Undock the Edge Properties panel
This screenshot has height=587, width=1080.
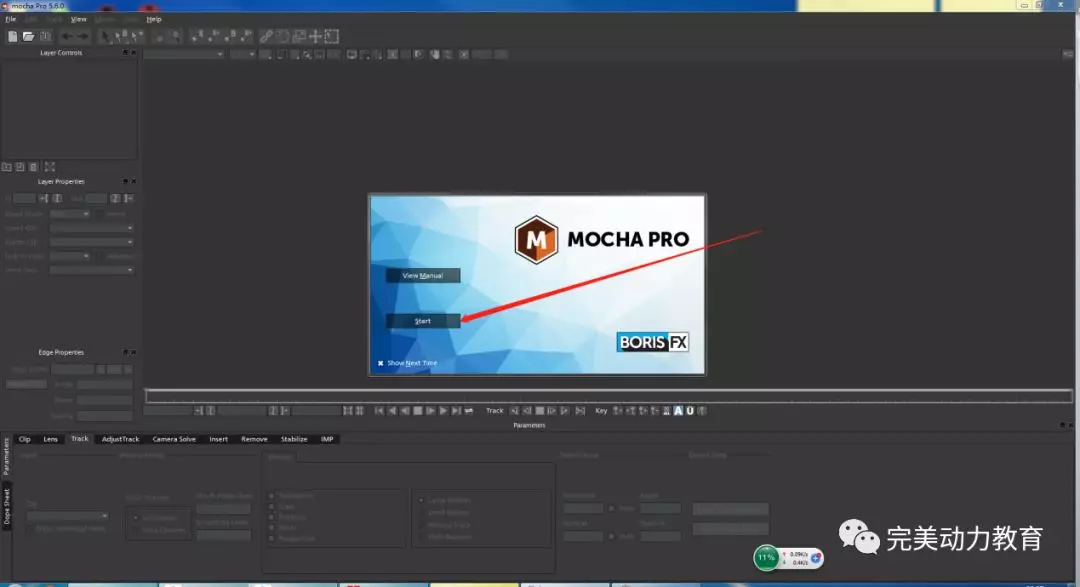(x=125, y=352)
